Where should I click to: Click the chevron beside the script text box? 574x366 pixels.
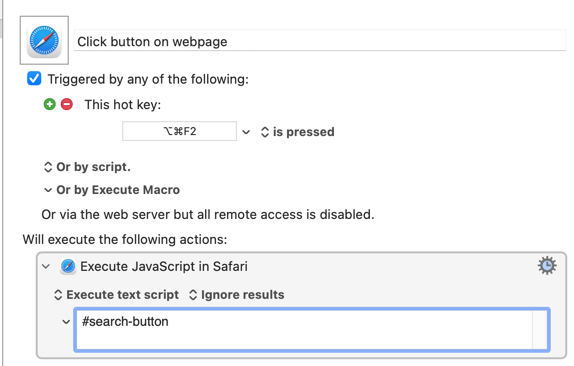(x=66, y=322)
